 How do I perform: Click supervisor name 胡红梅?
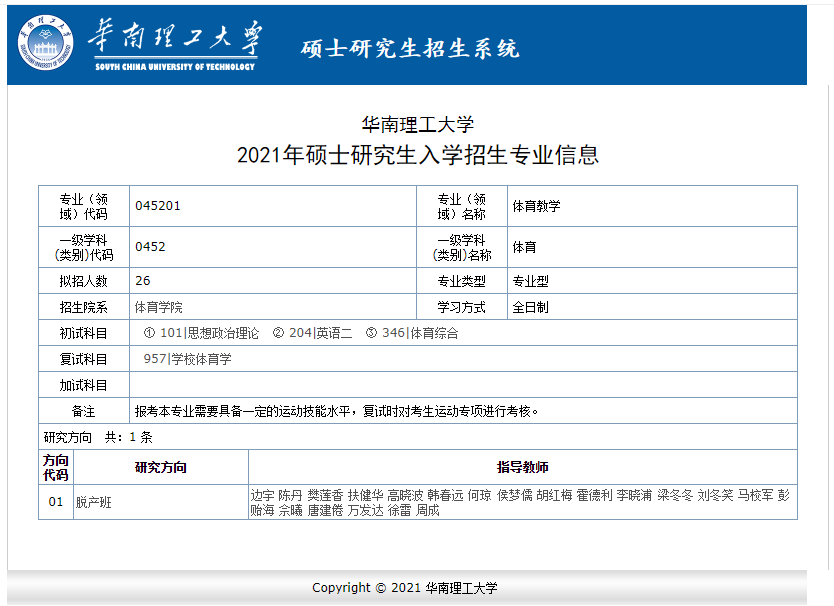click(x=554, y=495)
